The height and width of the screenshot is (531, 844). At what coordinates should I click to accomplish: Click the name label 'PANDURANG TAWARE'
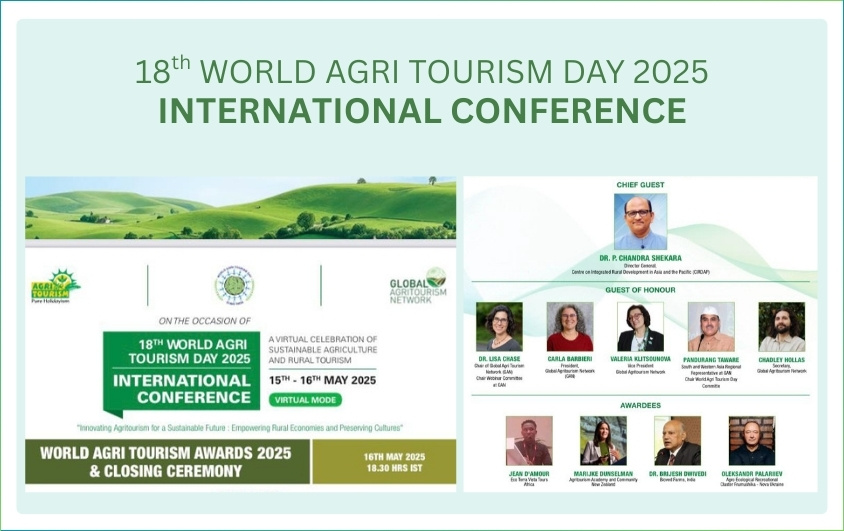pyautogui.click(x=711, y=360)
